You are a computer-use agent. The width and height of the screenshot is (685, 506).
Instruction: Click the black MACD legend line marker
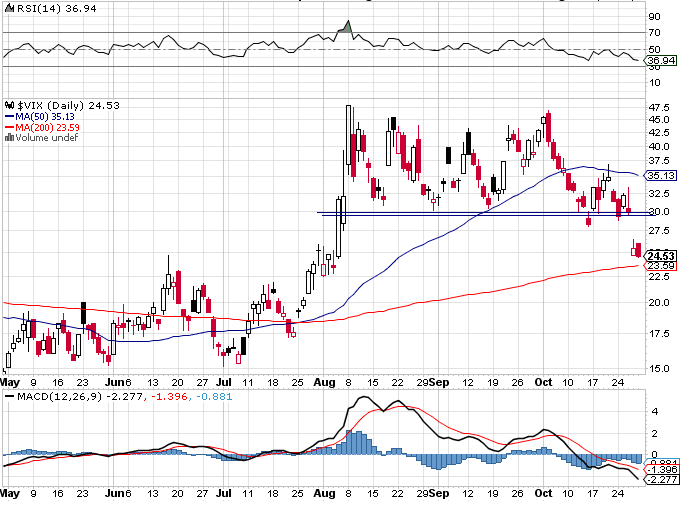point(9,396)
